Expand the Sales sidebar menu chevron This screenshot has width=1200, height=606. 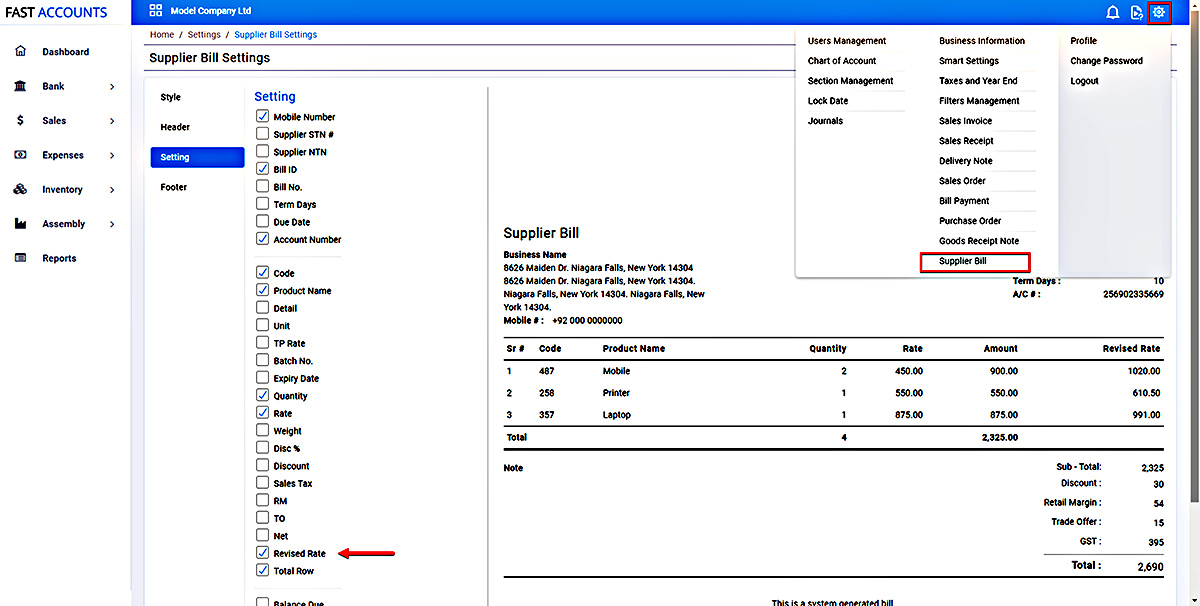[112, 121]
